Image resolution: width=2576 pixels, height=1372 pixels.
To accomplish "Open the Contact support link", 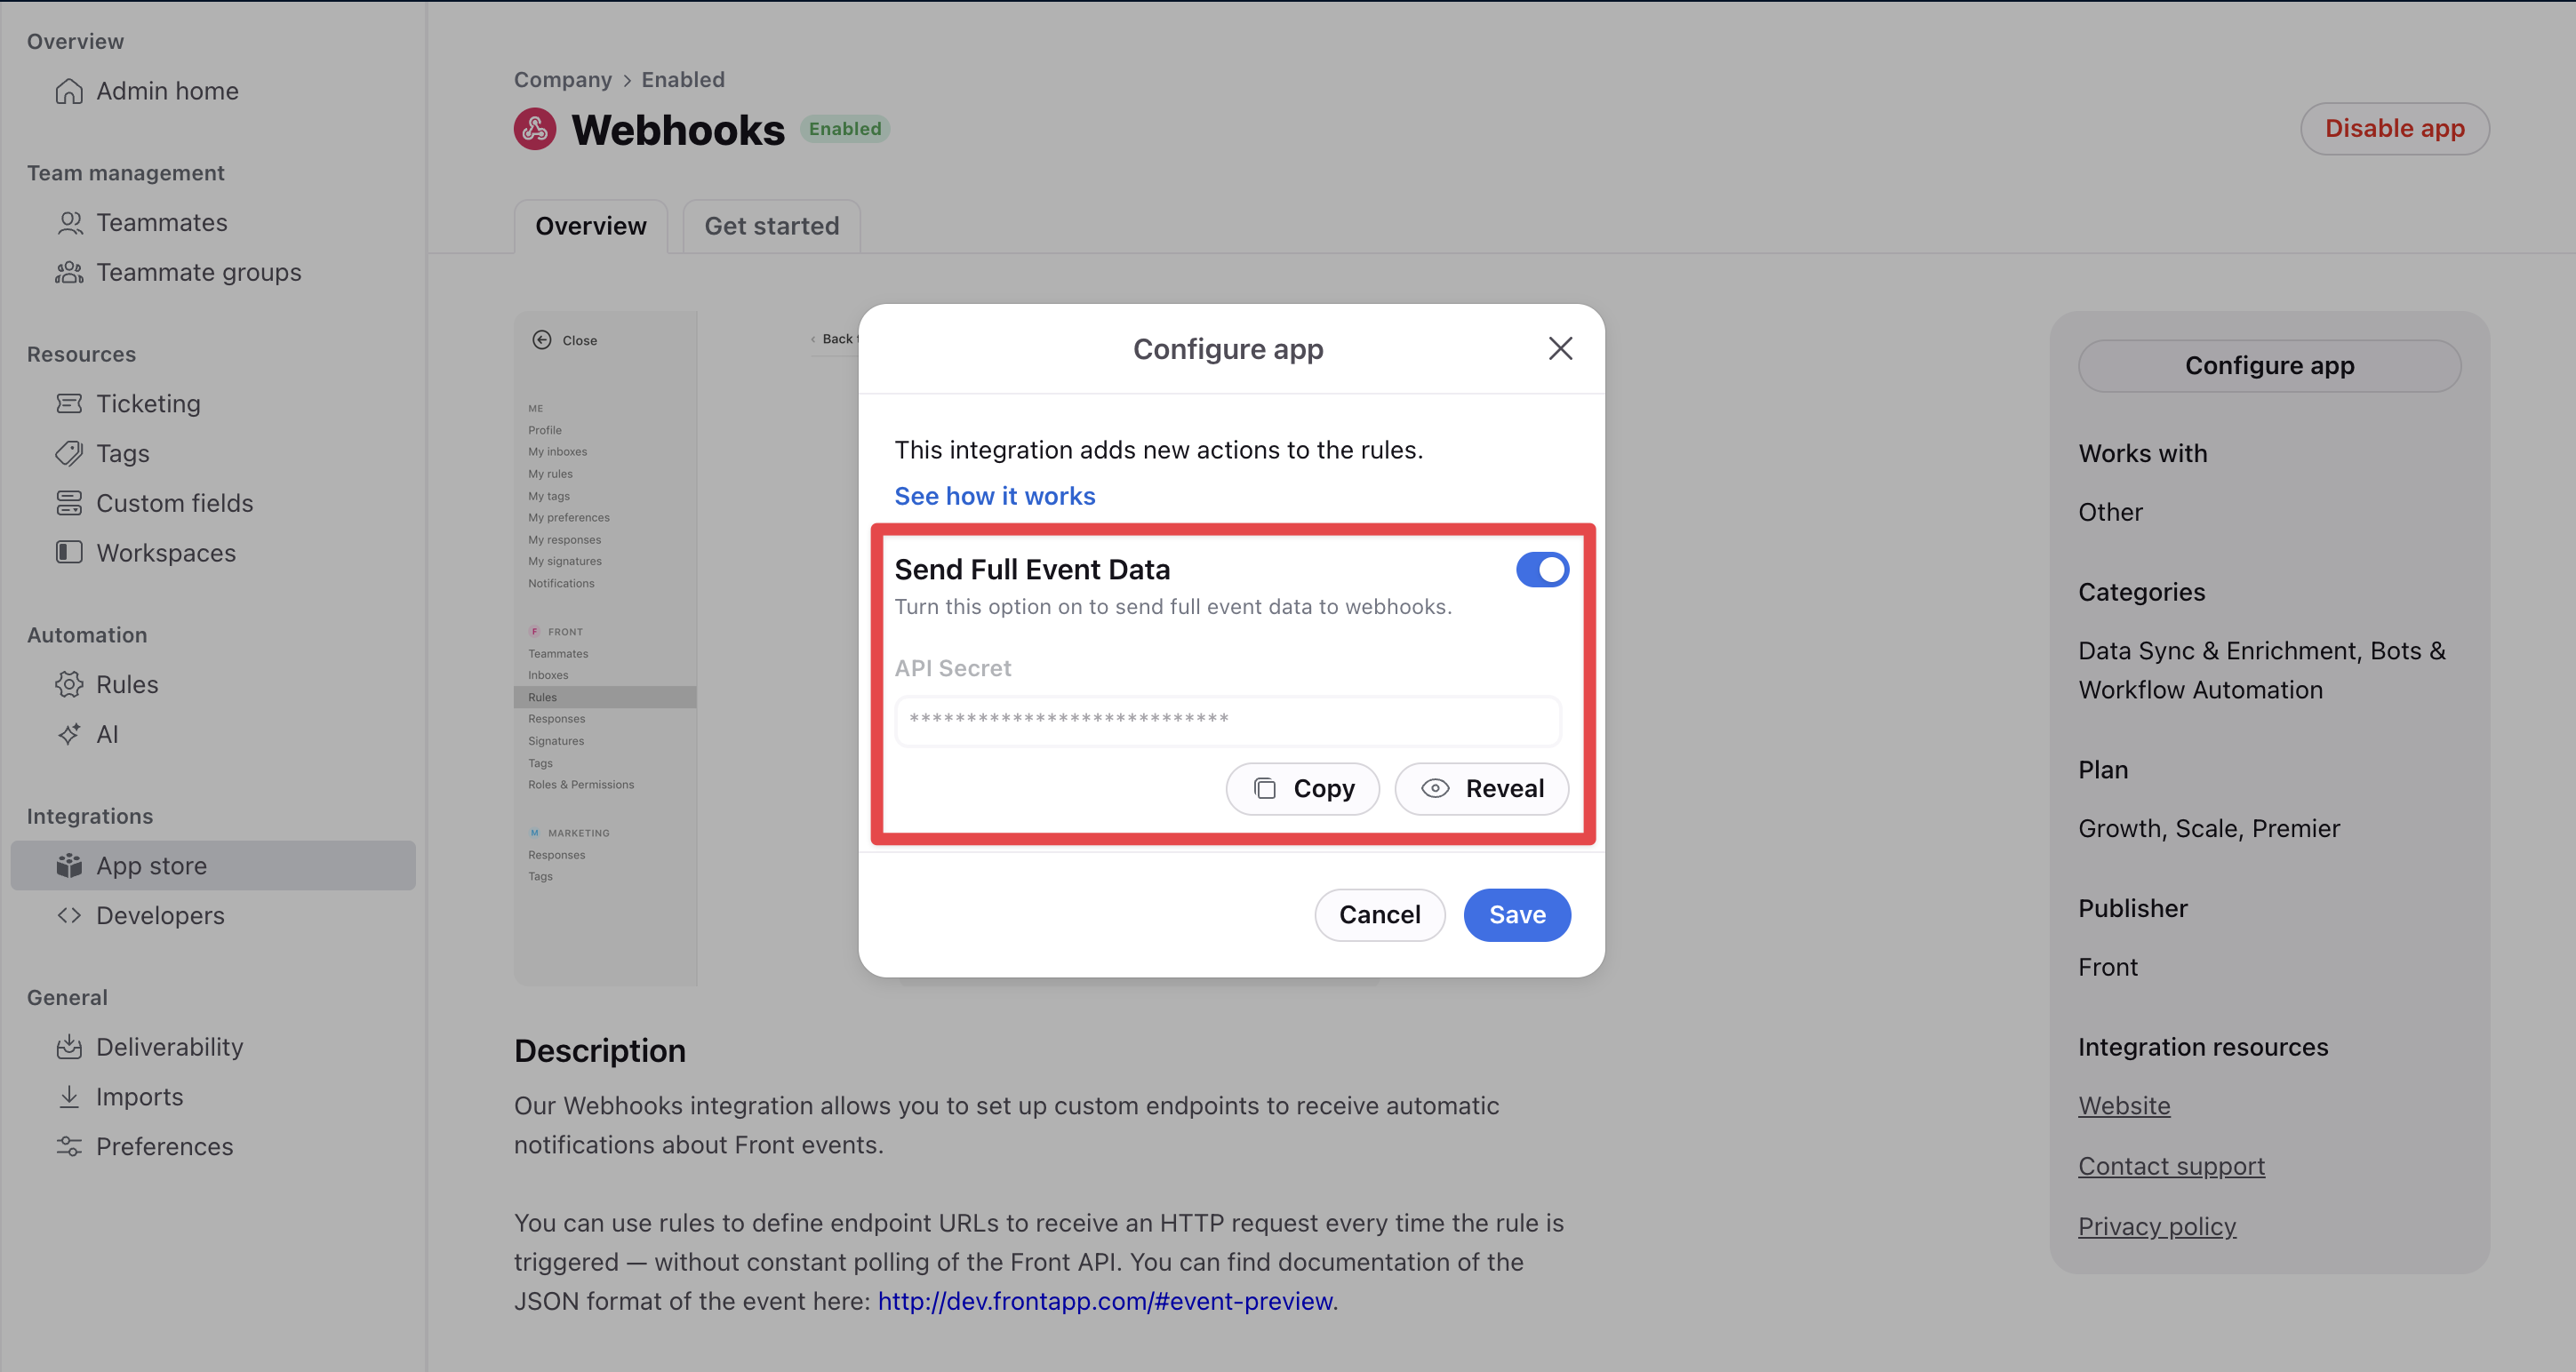I will point(2171,1166).
